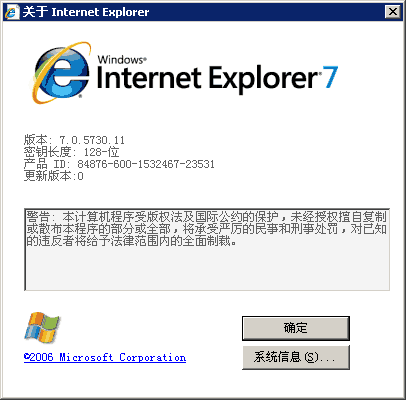
Task: Click the blue Internet Explorer 'e' logo
Action: [x=62, y=73]
